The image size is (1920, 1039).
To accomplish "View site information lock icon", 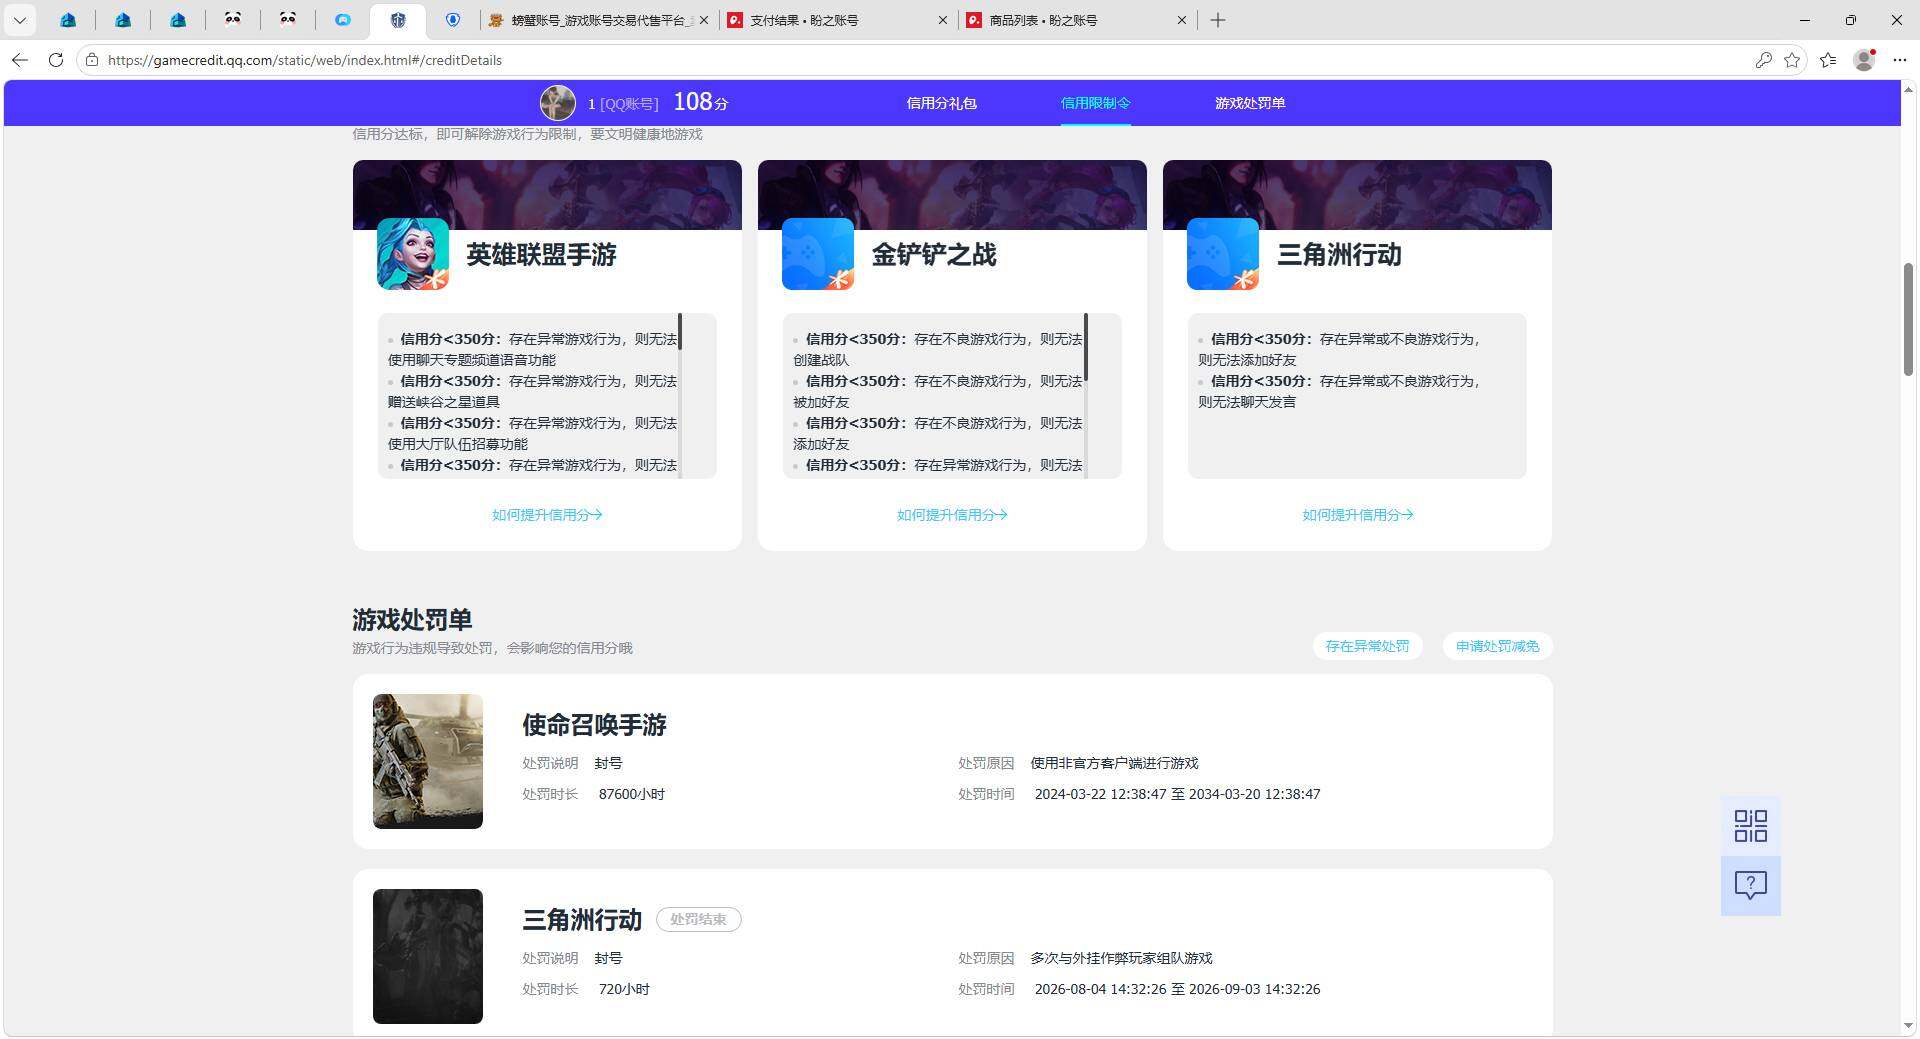I will pyautogui.click(x=92, y=60).
